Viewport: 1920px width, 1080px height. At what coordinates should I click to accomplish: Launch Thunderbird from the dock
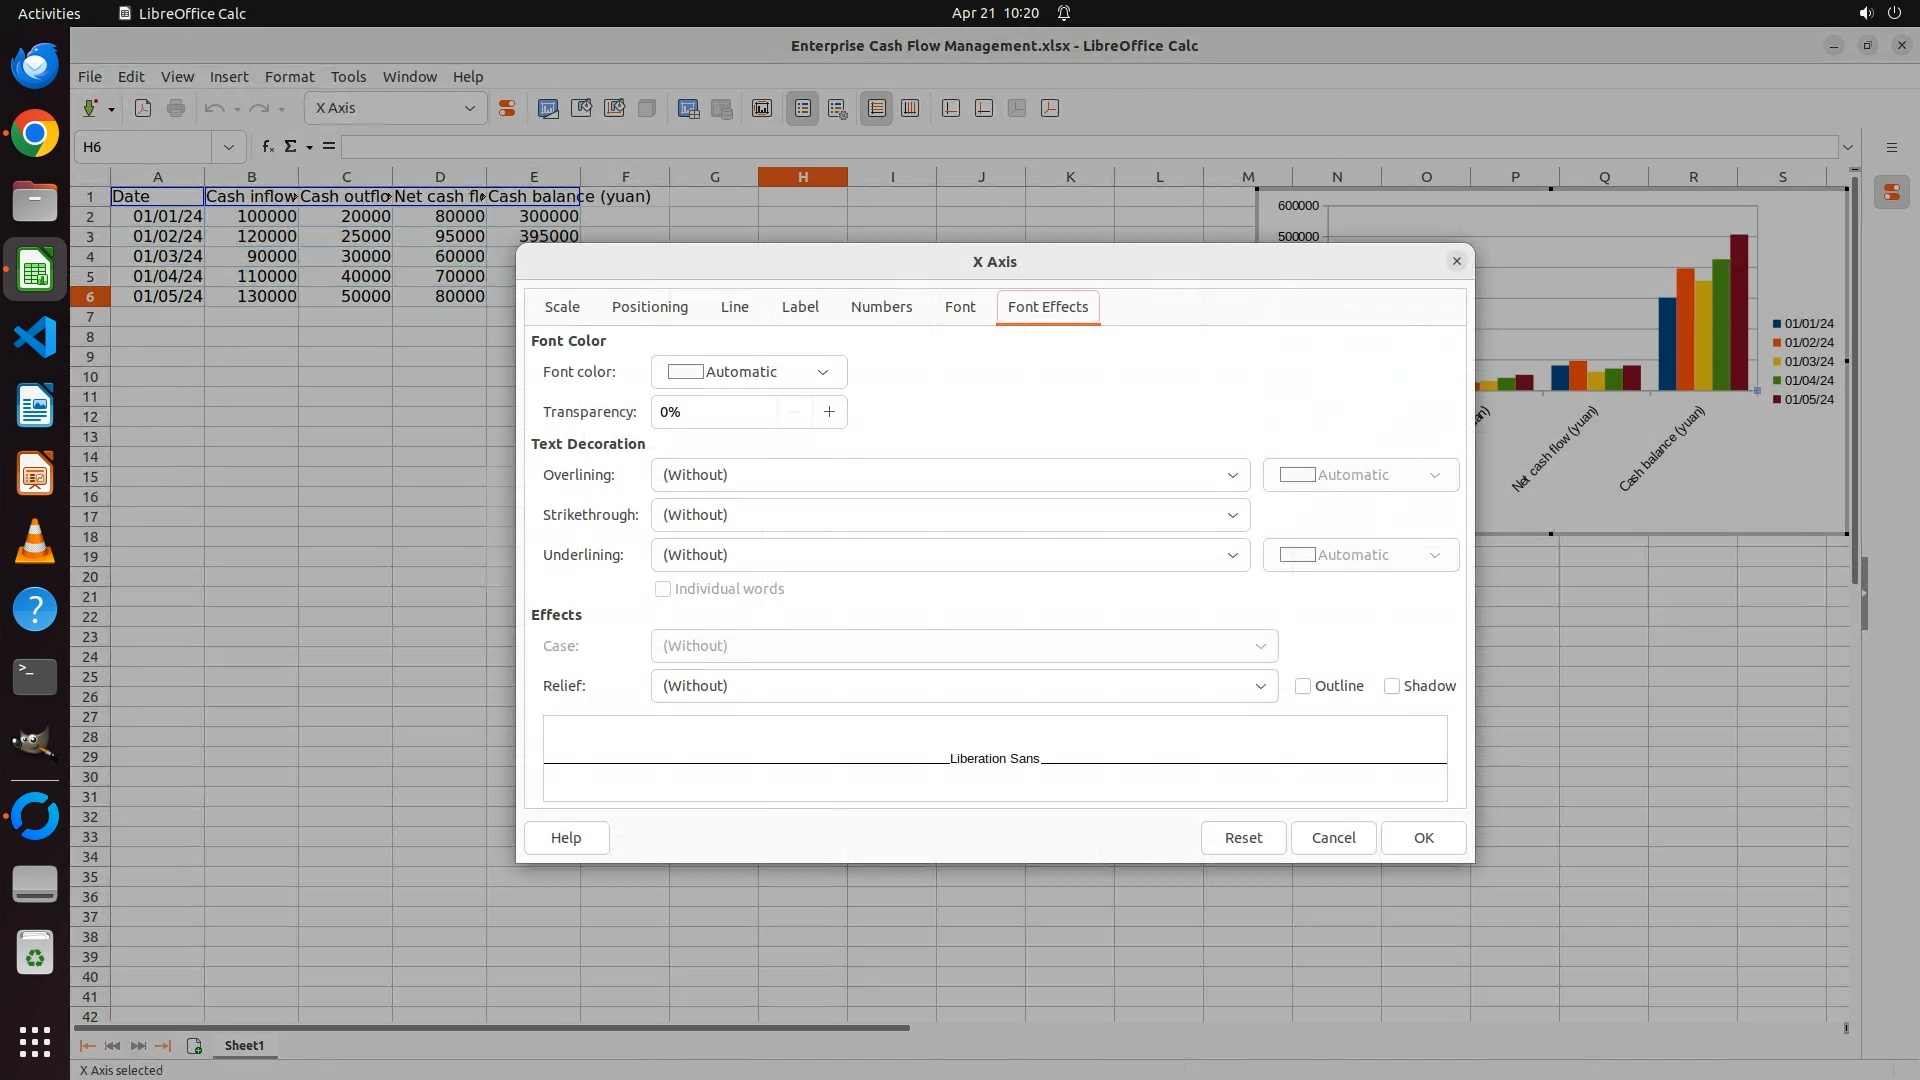coord(35,66)
